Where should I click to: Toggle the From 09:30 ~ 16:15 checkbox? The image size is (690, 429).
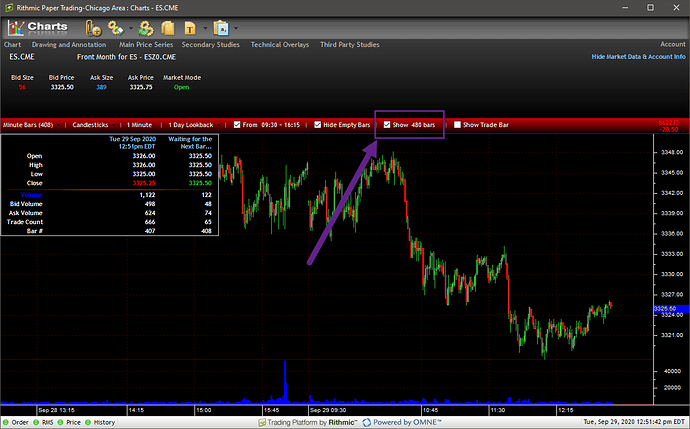(x=237, y=125)
